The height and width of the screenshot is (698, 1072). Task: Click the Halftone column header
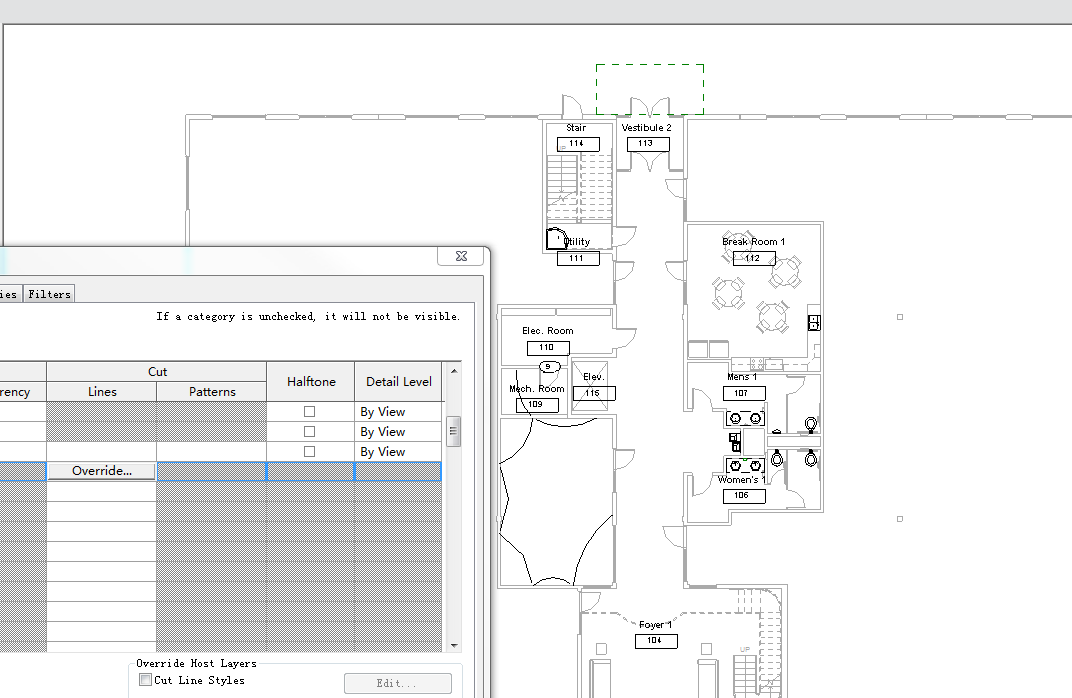311,381
